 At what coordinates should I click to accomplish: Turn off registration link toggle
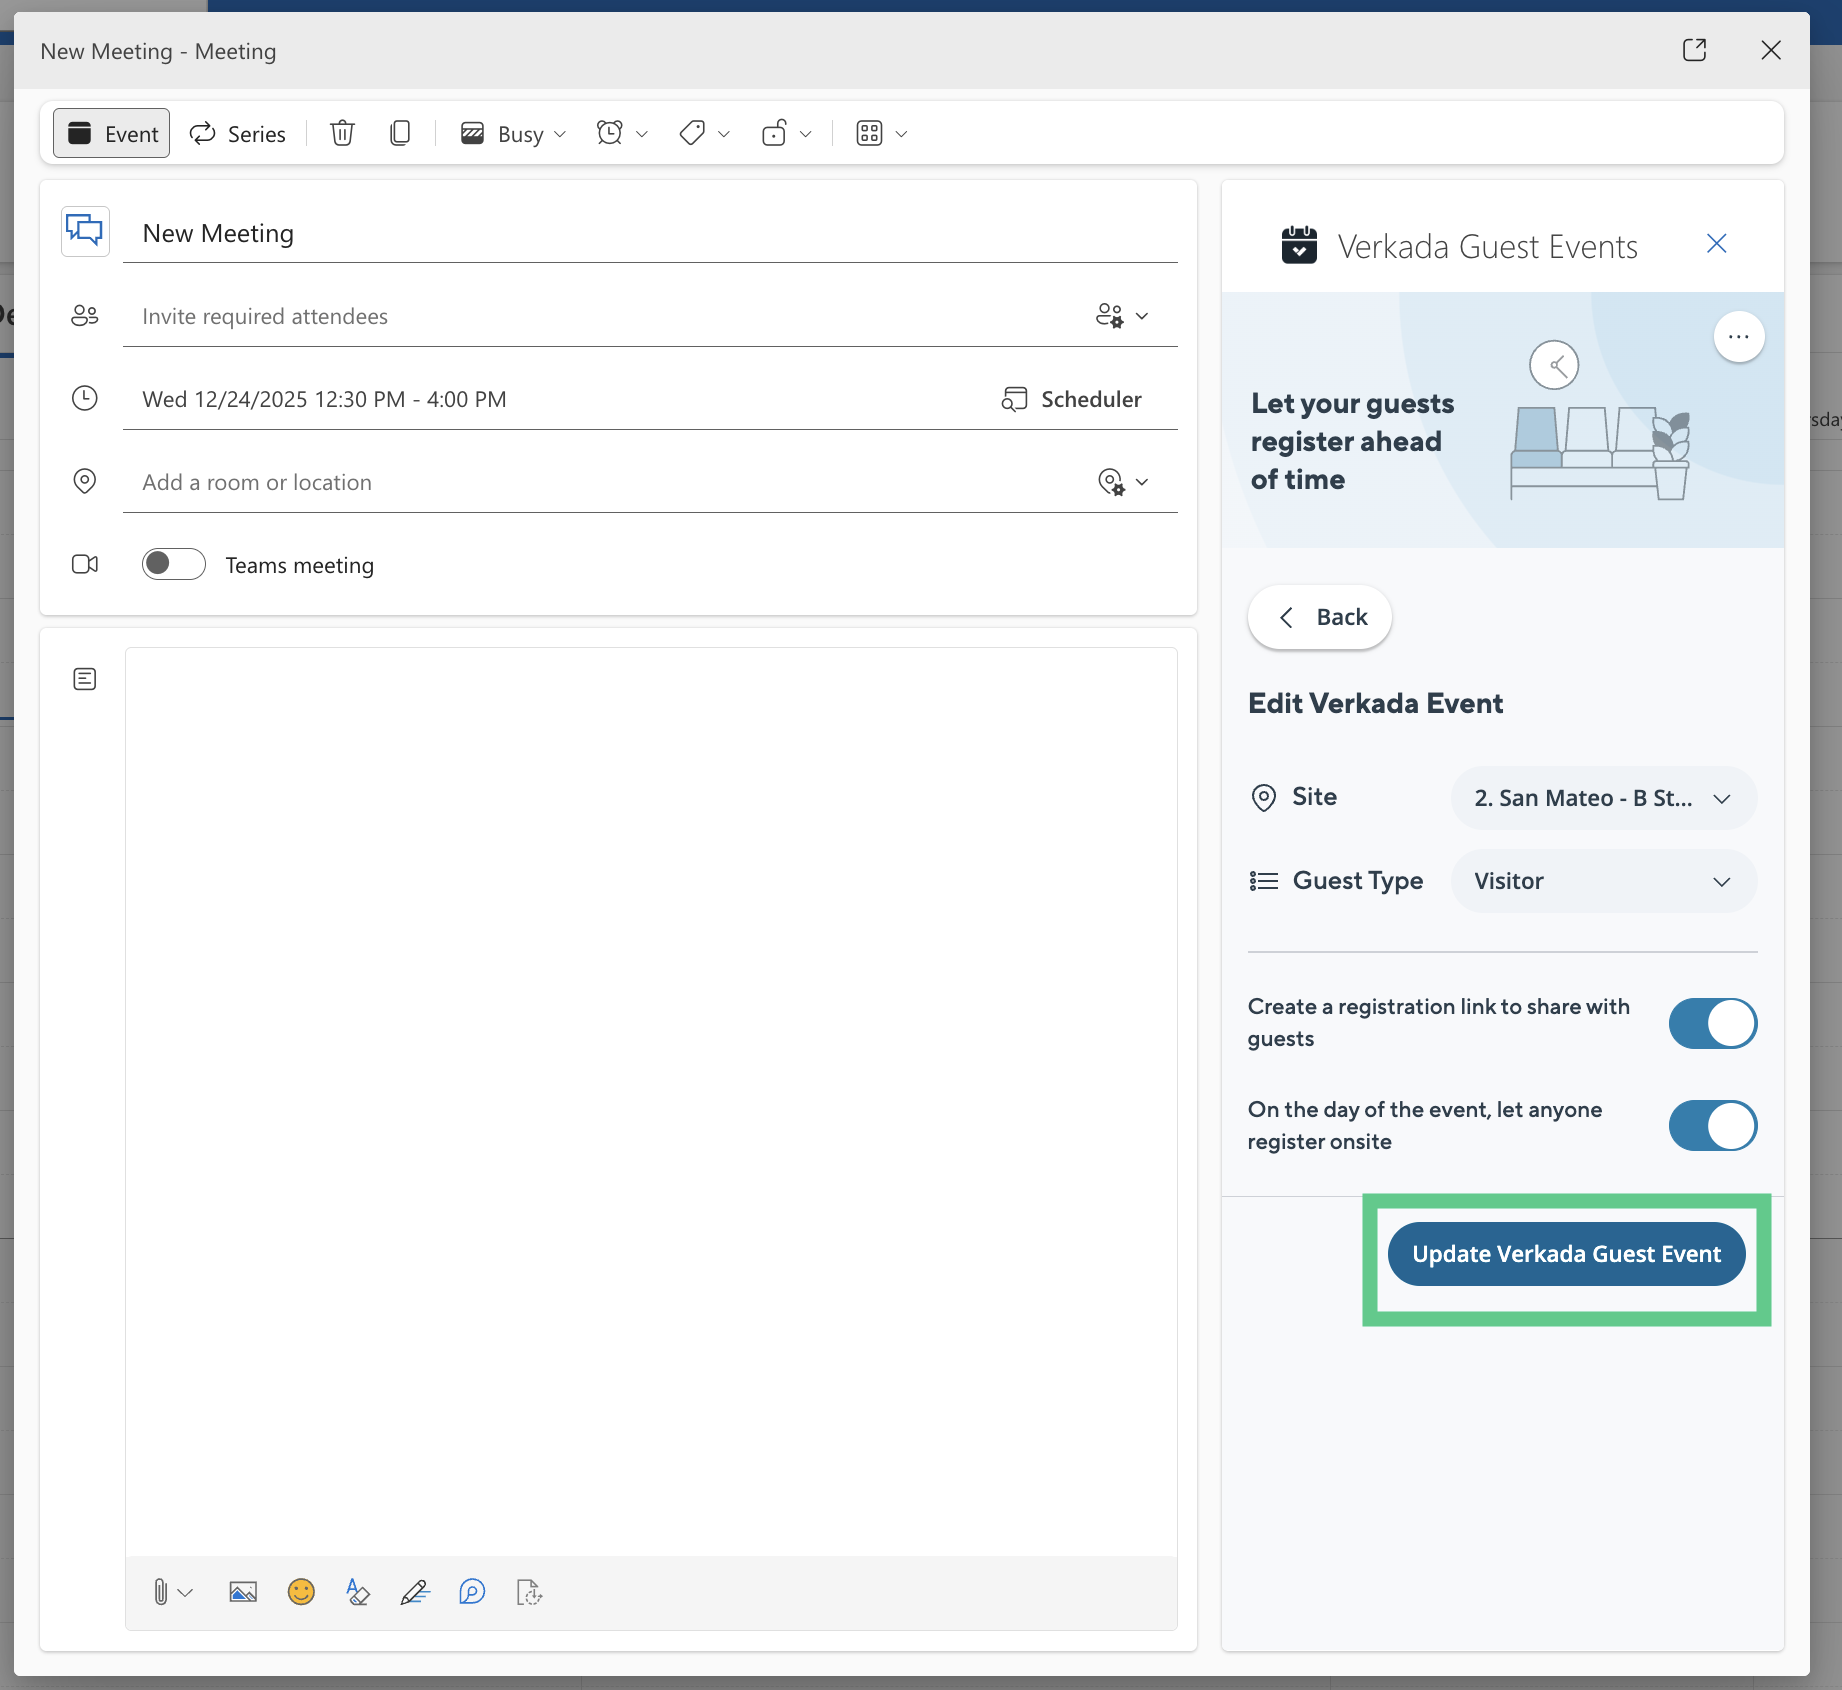[1712, 1023]
